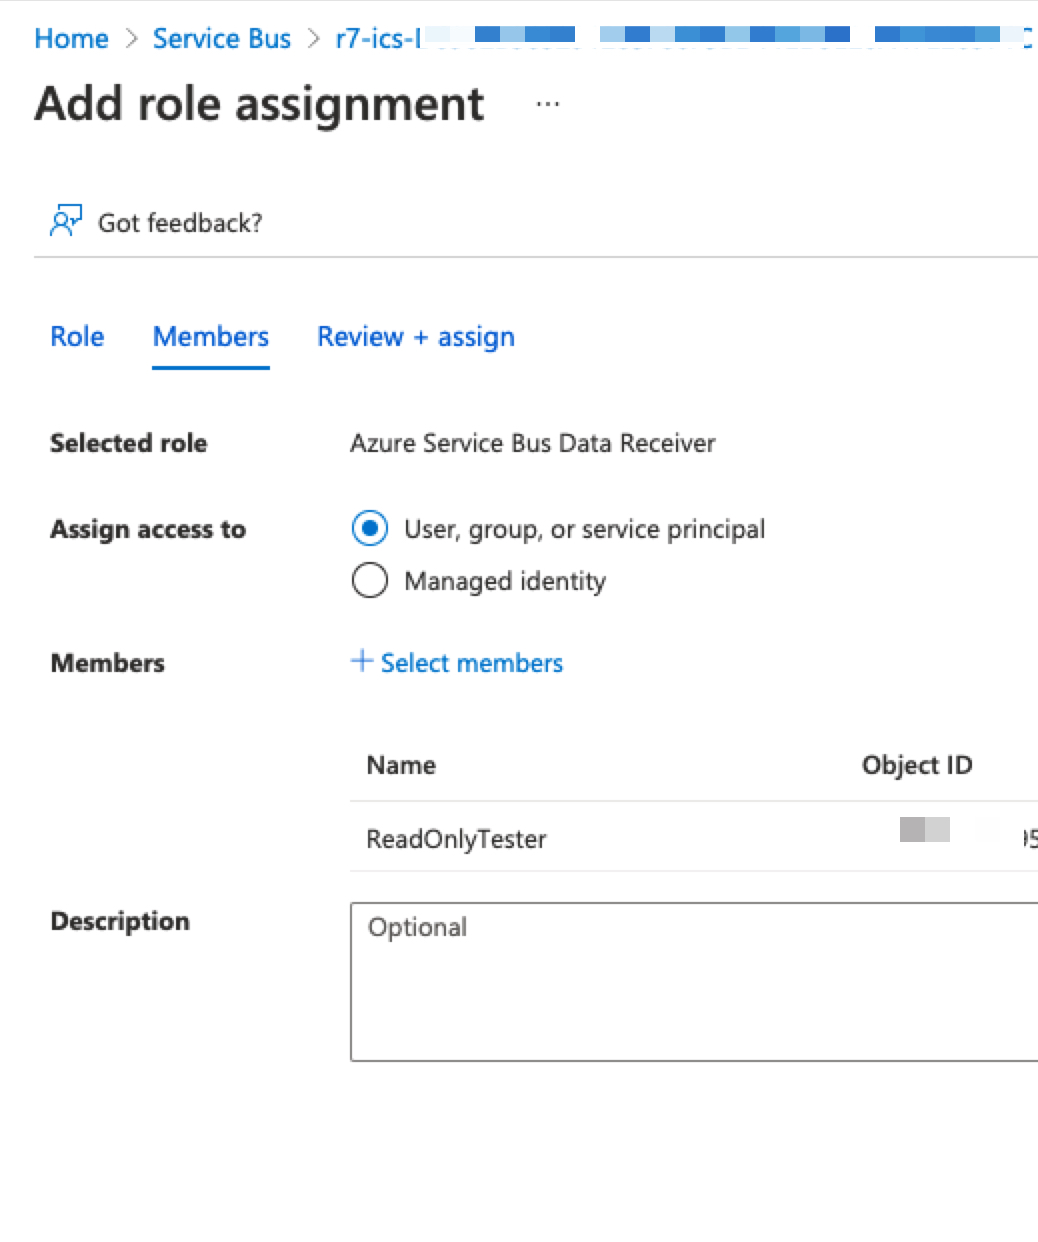The image size is (1038, 1242).
Task: Click the Object ID column header
Action: (916, 765)
